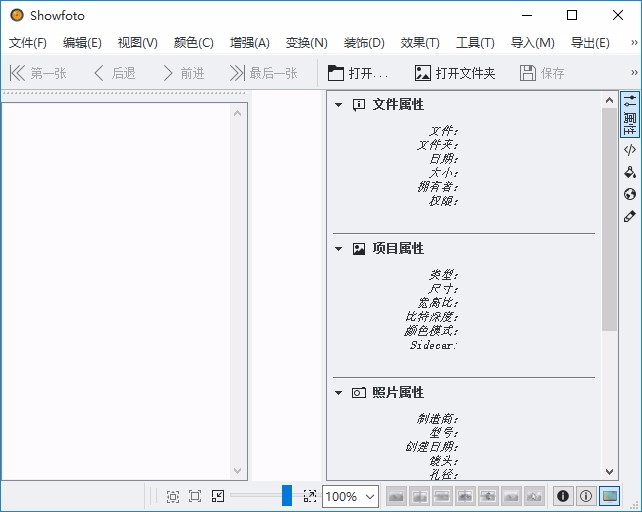Viewport: 642px width, 512px height.
Task: Expand the hidden menu bar items chevron
Action: [634, 43]
